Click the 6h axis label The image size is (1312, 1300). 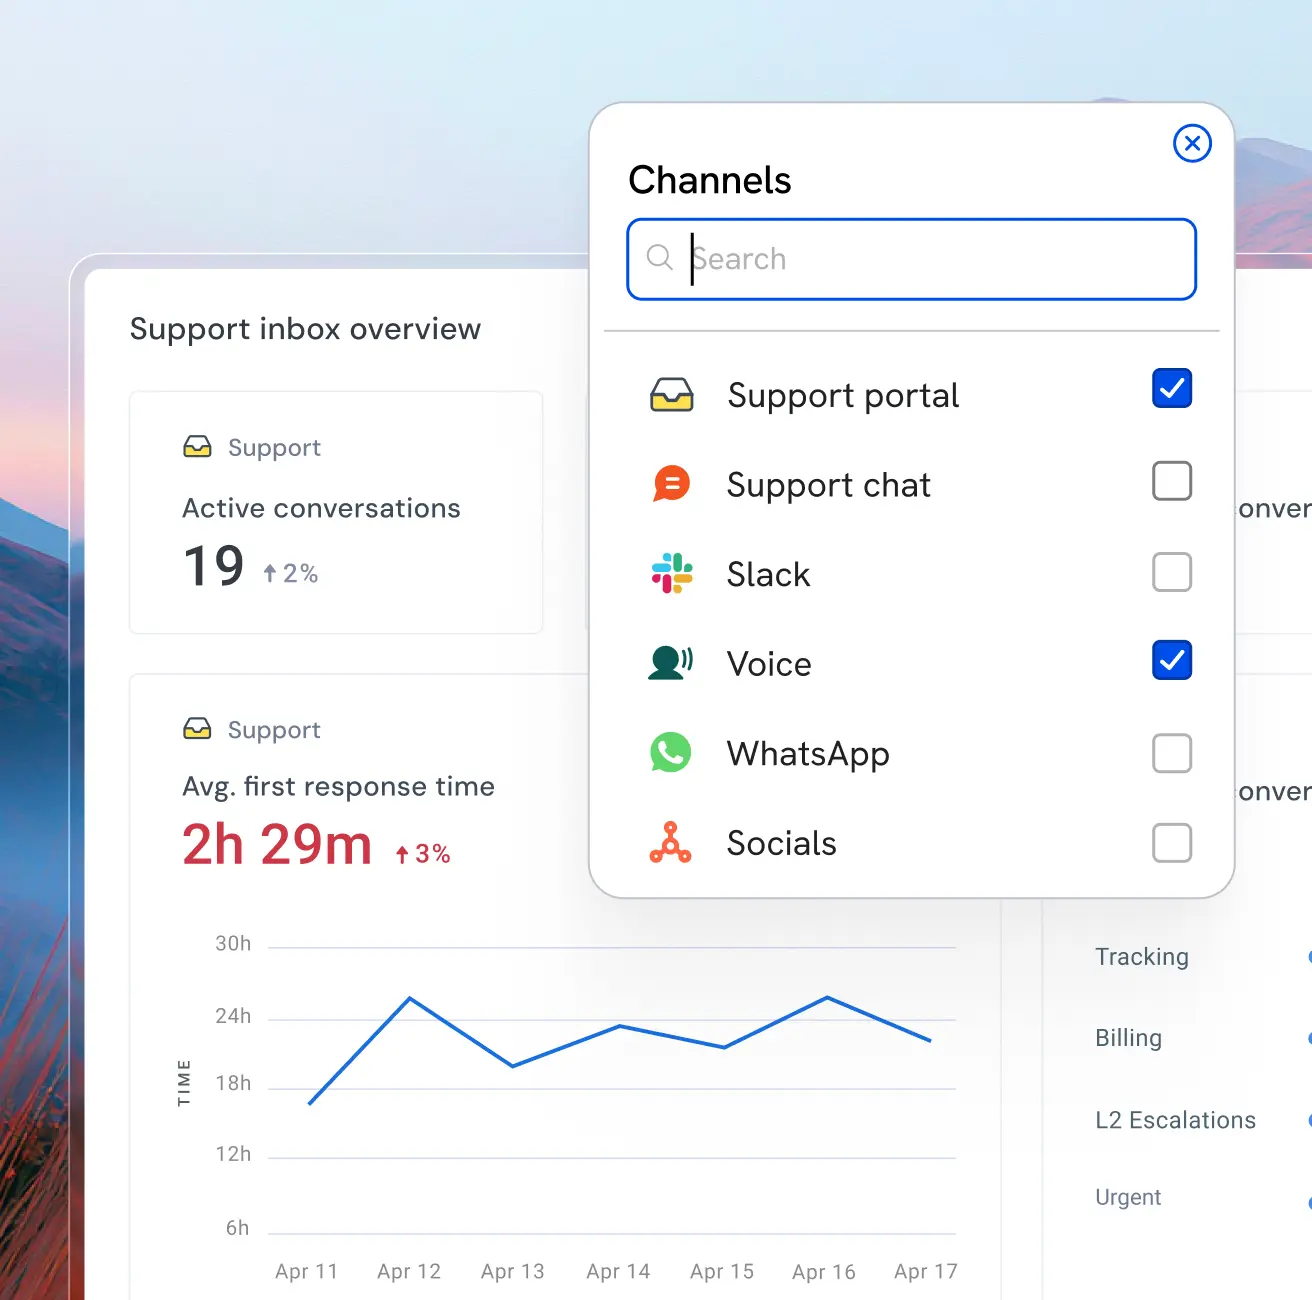point(237,1228)
